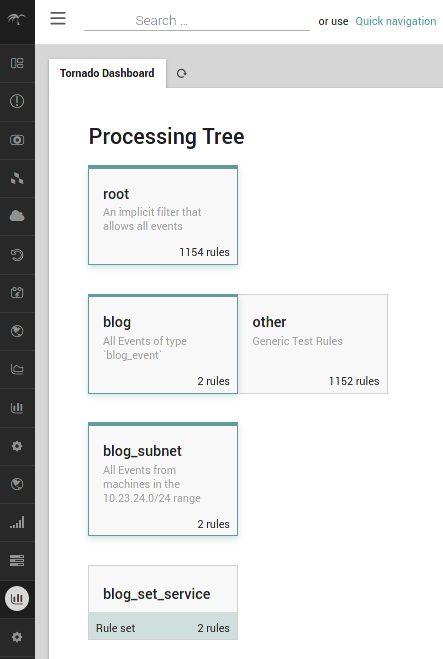Open the hamburger menu
The width and height of the screenshot is (443, 659).
click(58, 18)
